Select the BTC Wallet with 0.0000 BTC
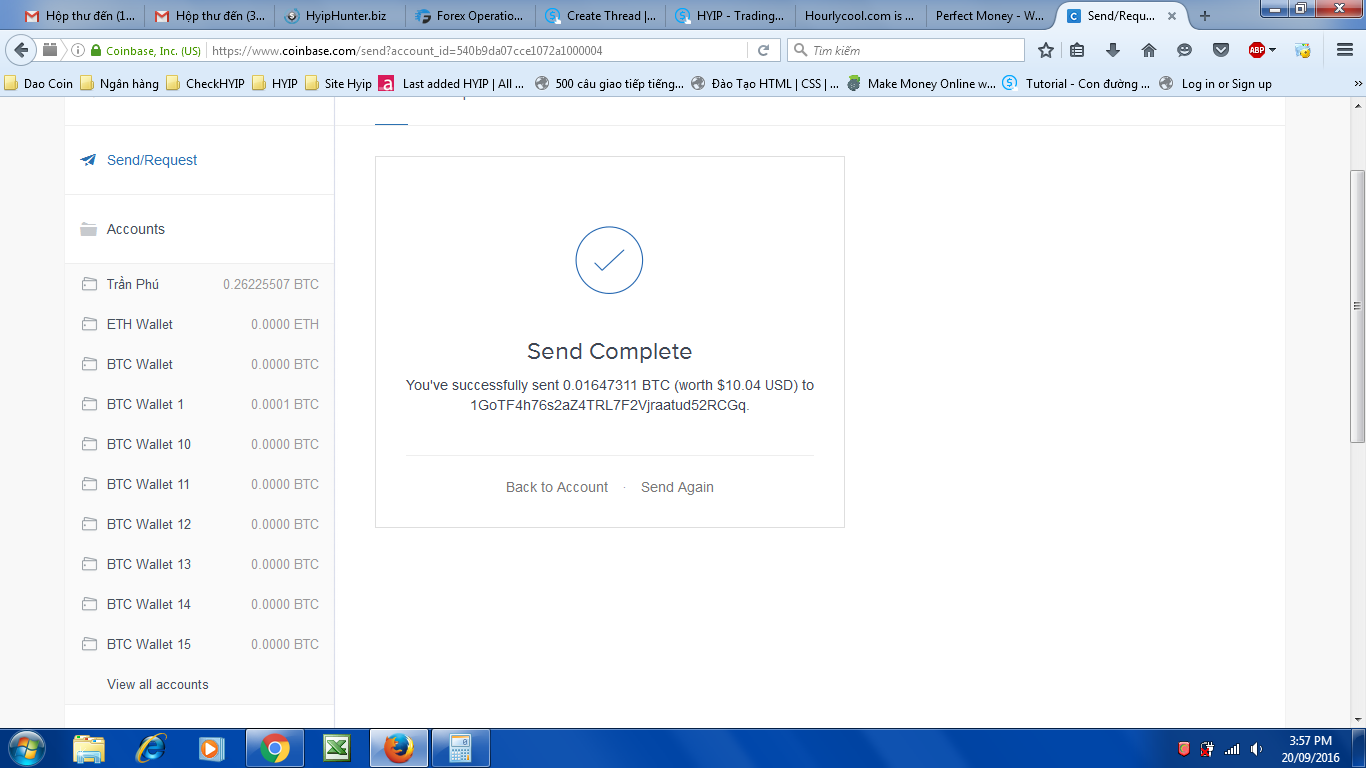 tap(199, 364)
